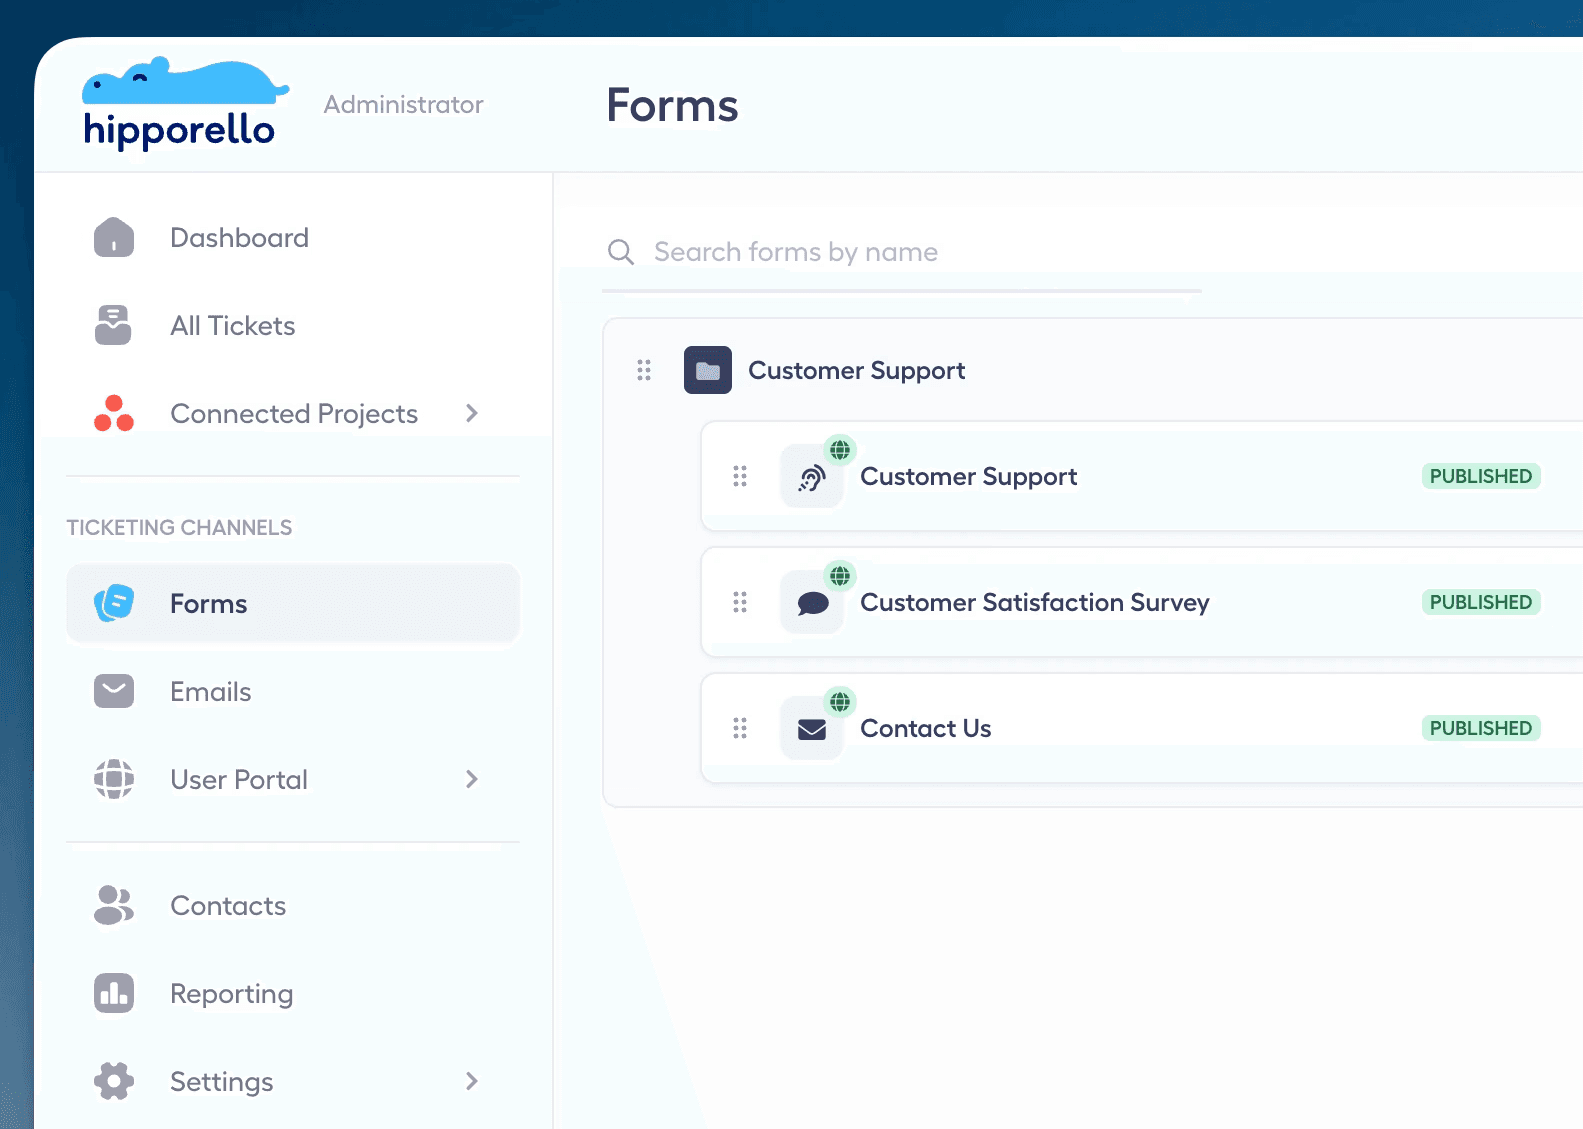Click the Contacts people icon
This screenshot has height=1129, width=1583.
114,905
